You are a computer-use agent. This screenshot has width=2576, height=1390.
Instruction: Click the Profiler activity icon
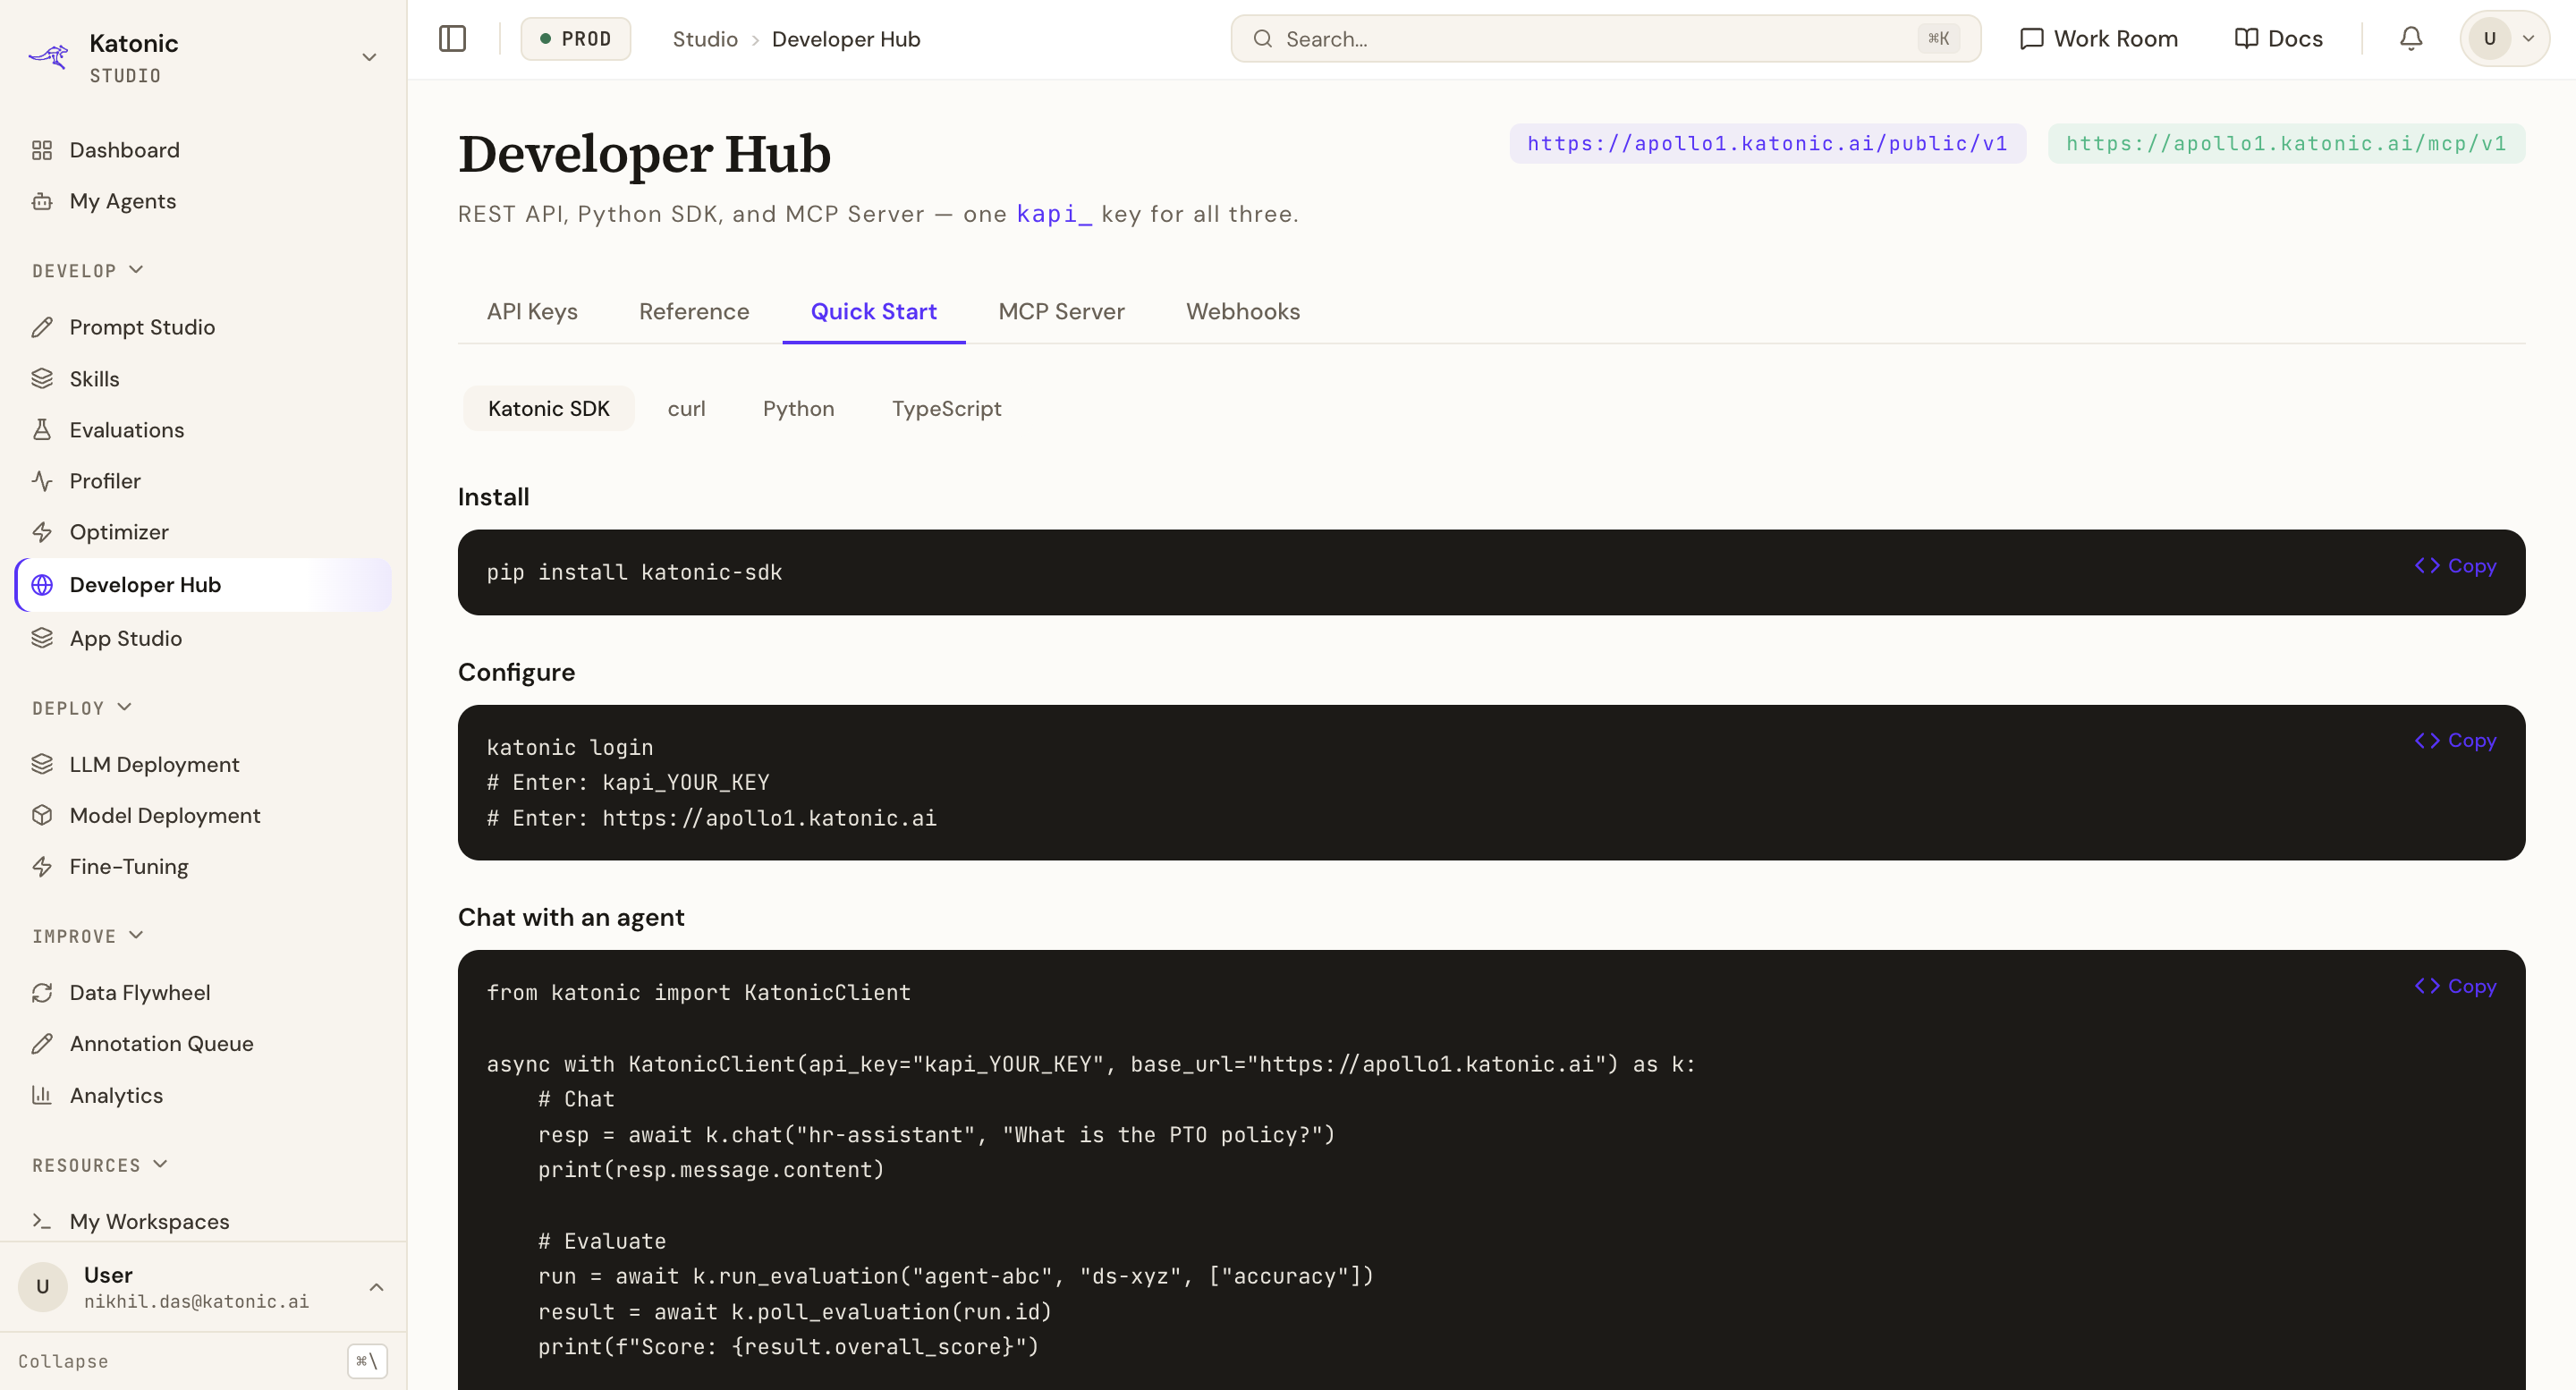point(42,481)
